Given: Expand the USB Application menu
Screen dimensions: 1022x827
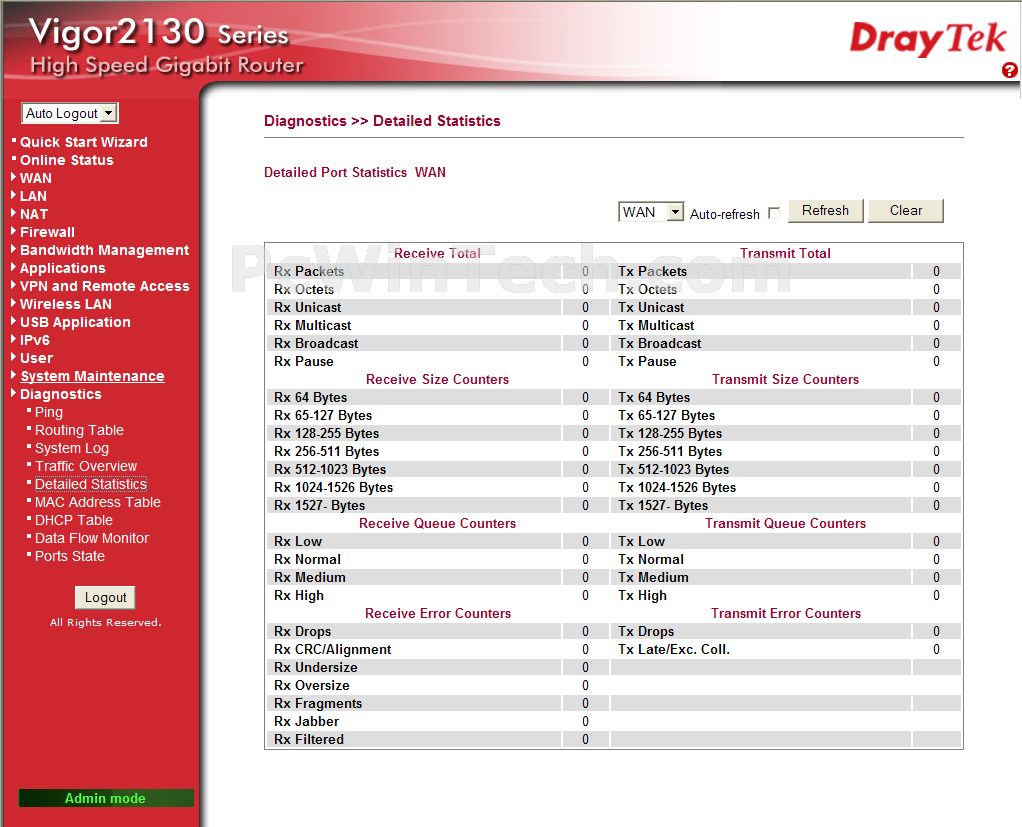Looking at the screenshot, I should [x=75, y=322].
